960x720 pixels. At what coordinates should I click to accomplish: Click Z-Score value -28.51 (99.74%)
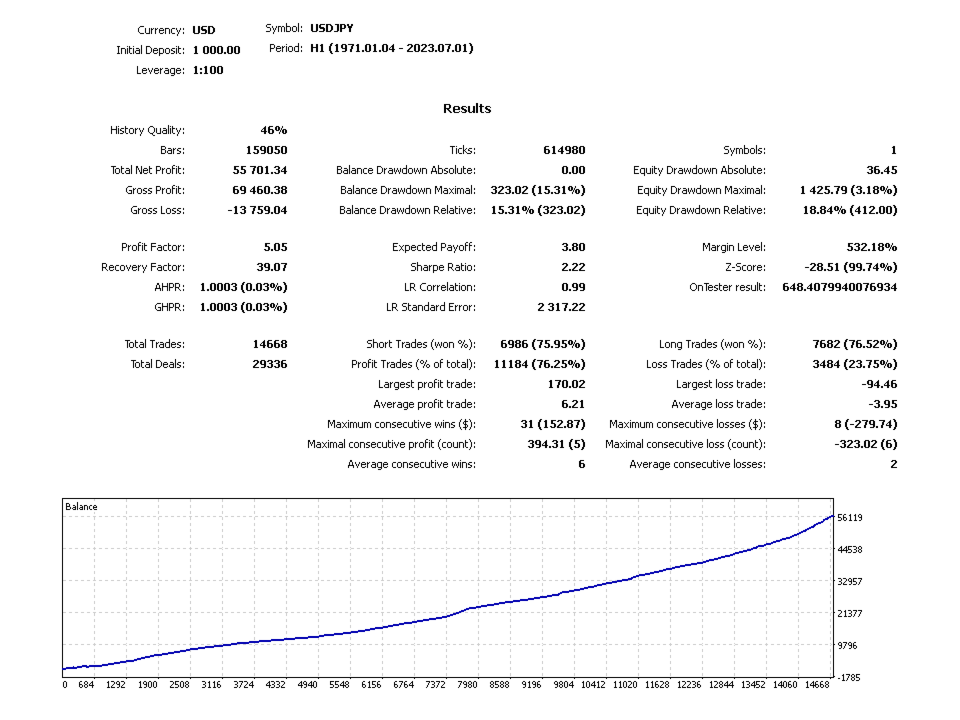pyautogui.click(x=851, y=268)
